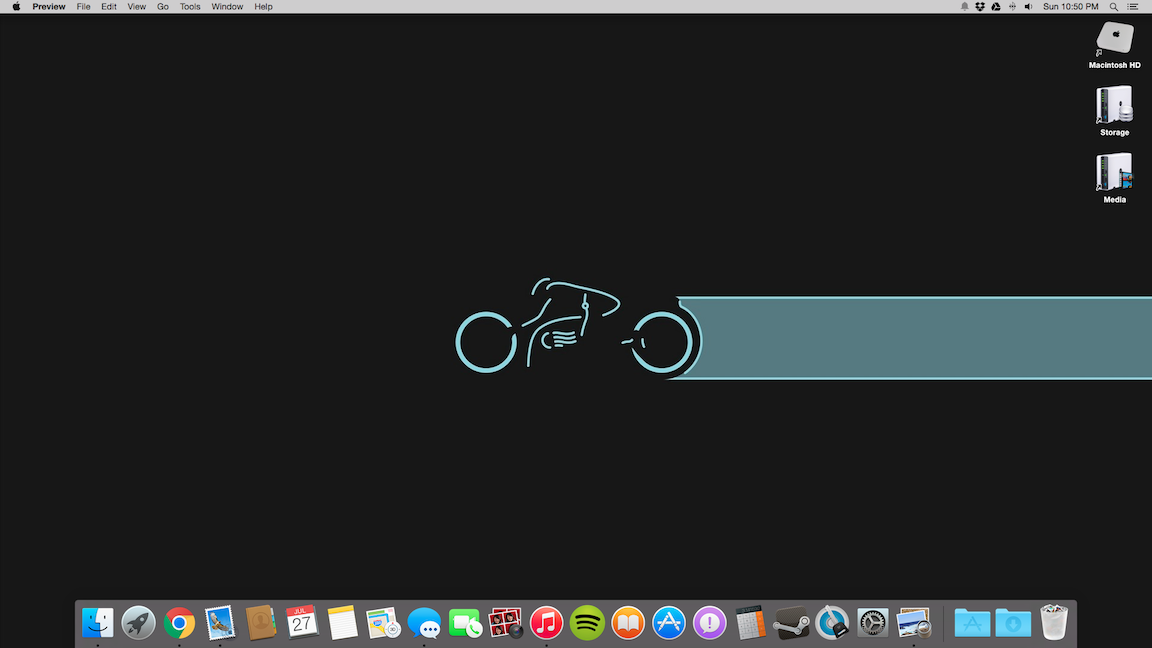The image size is (1152, 648).
Task: Click the notification bell menu bar icon
Action: (x=965, y=7)
